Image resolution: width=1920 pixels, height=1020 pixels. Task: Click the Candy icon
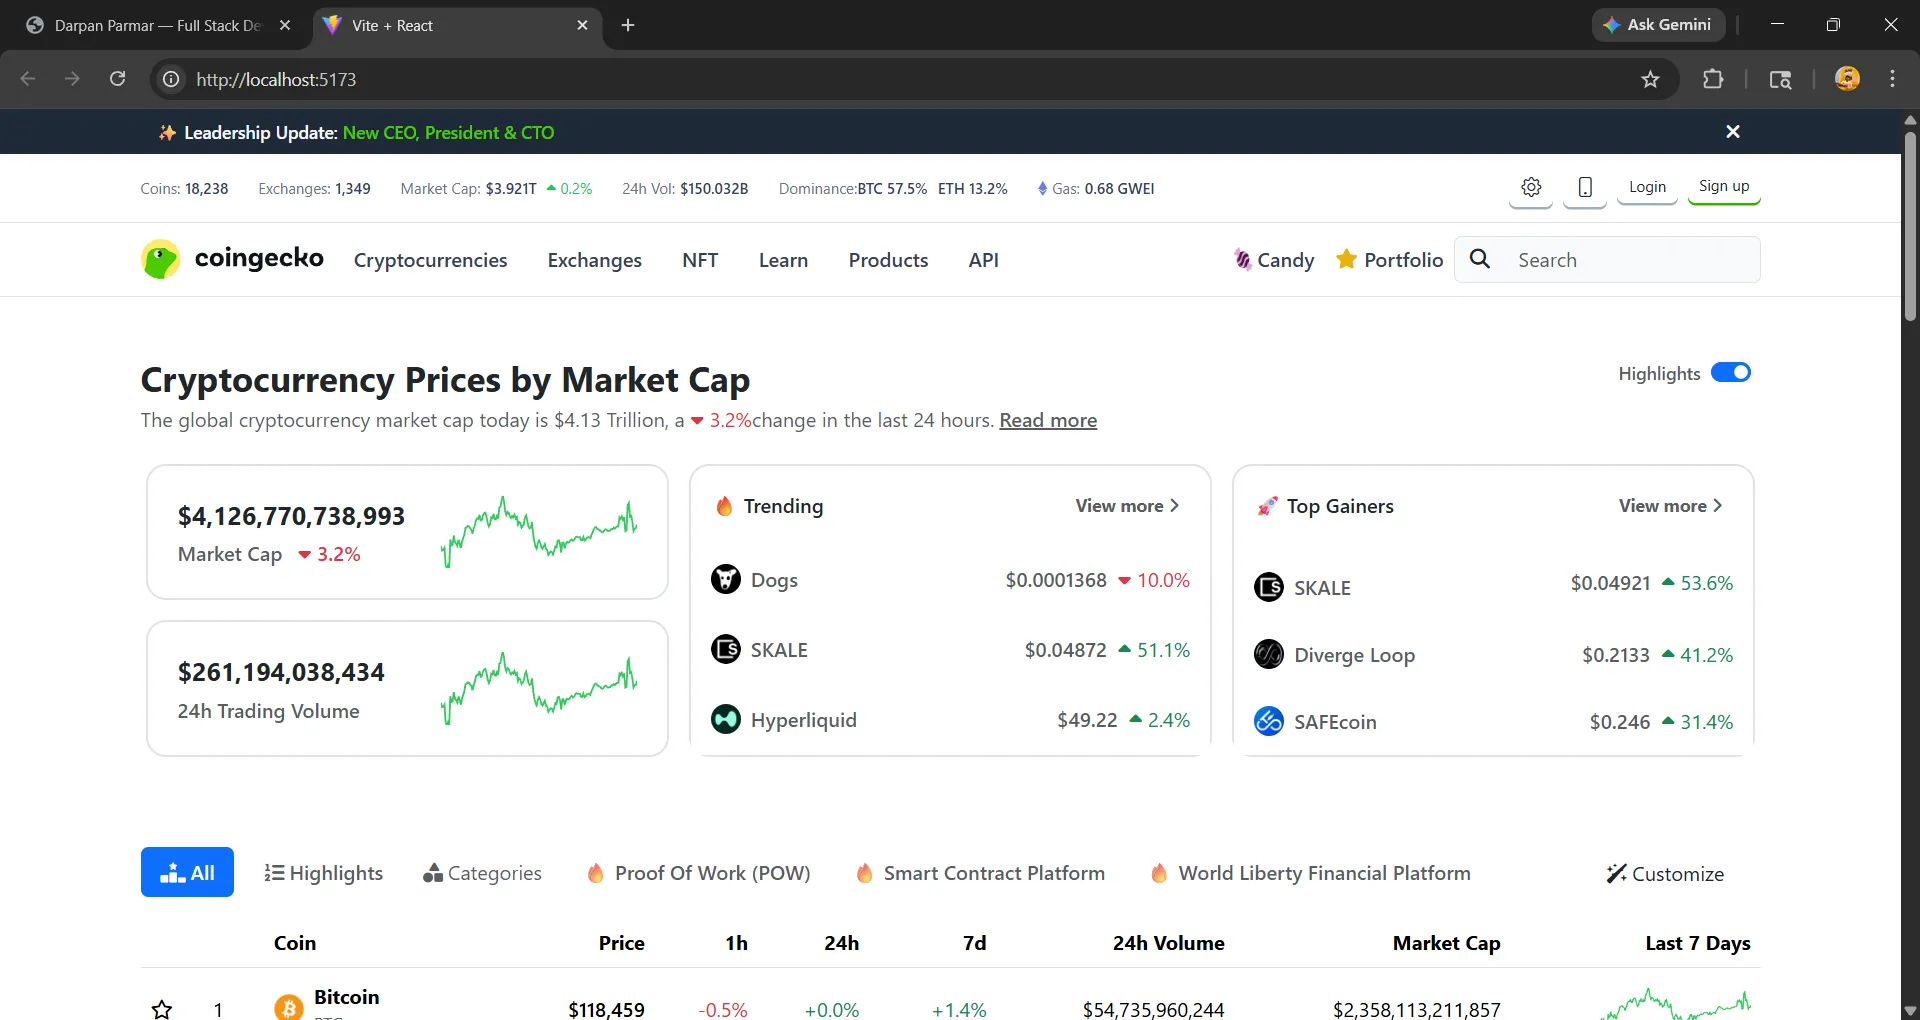point(1242,260)
